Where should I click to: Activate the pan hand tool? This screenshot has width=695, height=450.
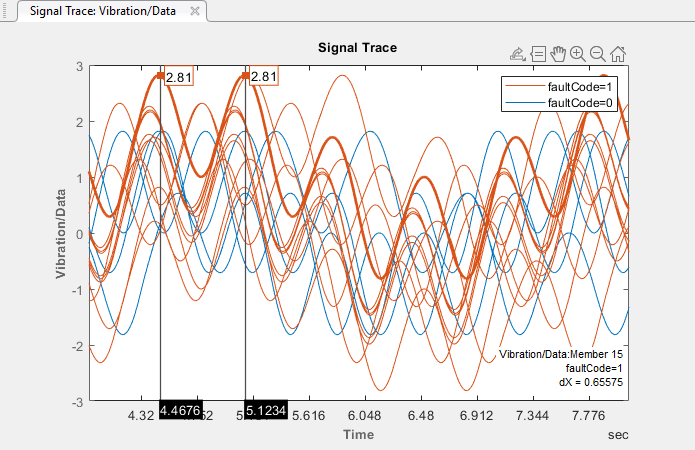[558, 54]
